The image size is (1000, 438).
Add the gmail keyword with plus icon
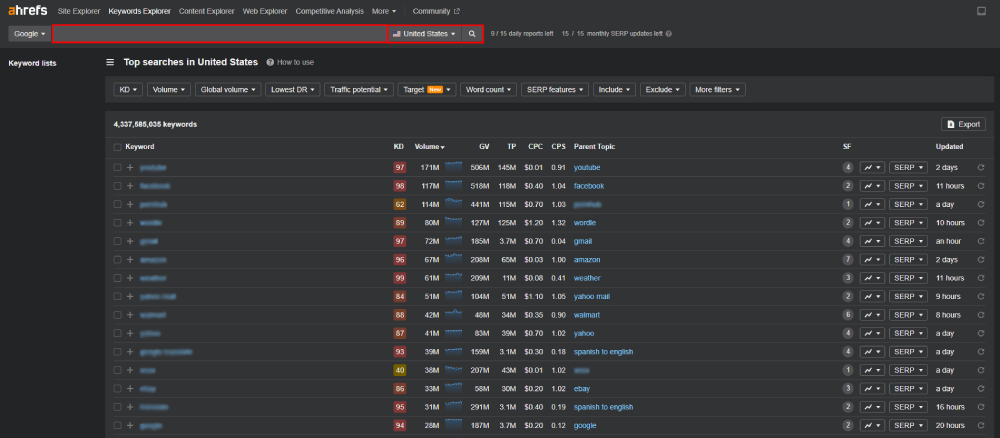click(130, 242)
